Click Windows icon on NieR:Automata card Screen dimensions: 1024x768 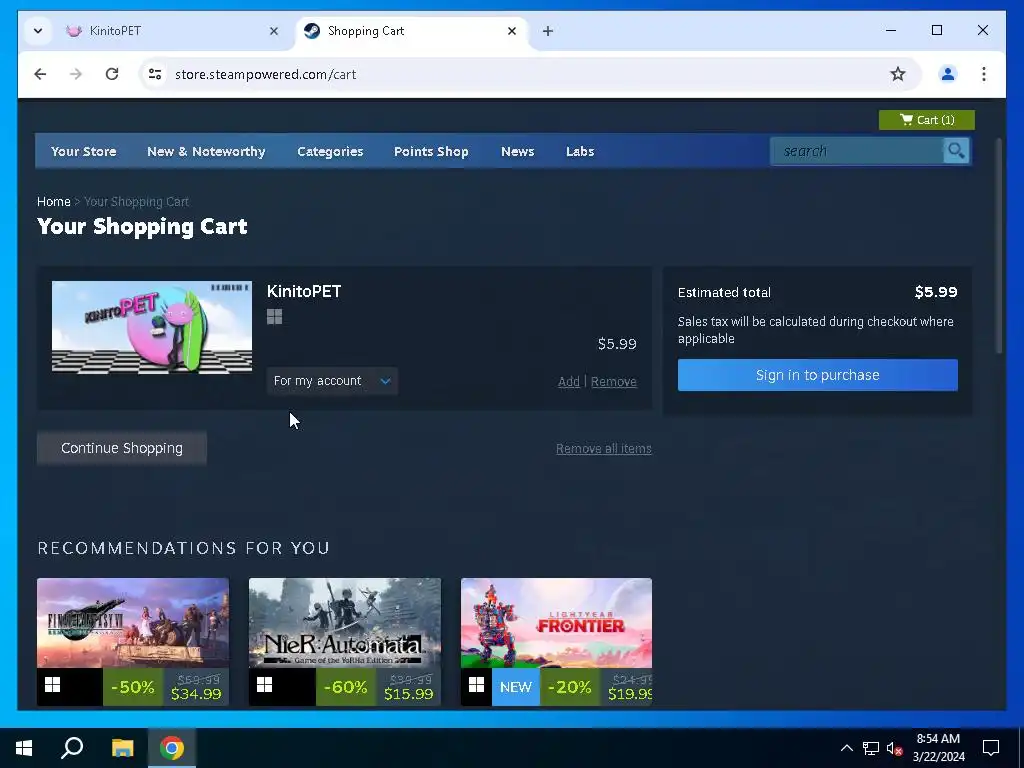264,684
